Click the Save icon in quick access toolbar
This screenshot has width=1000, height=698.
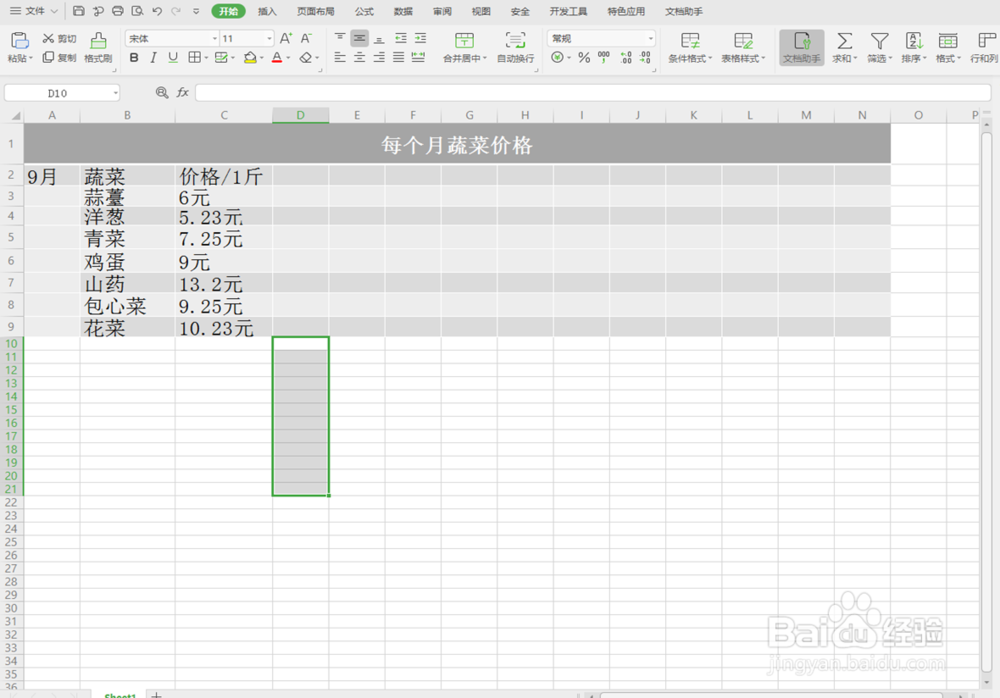point(78,11)
